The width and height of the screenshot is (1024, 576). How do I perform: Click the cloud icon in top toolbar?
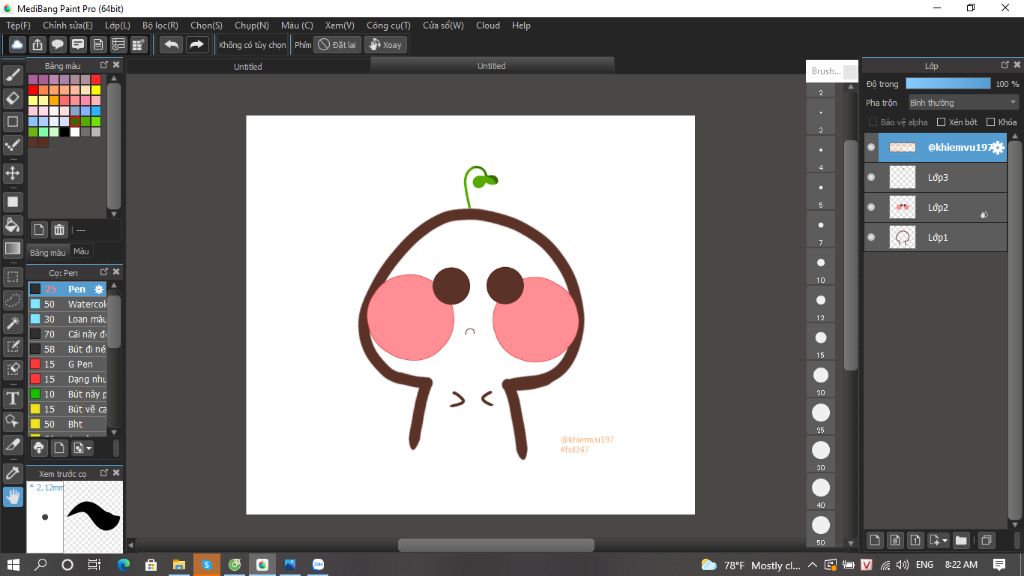(x=17, y=44)
